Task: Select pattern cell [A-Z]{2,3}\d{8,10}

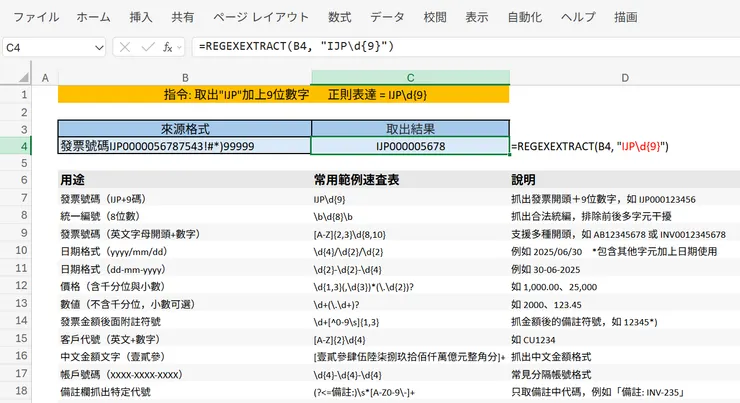Action: (x=410, y=234)
